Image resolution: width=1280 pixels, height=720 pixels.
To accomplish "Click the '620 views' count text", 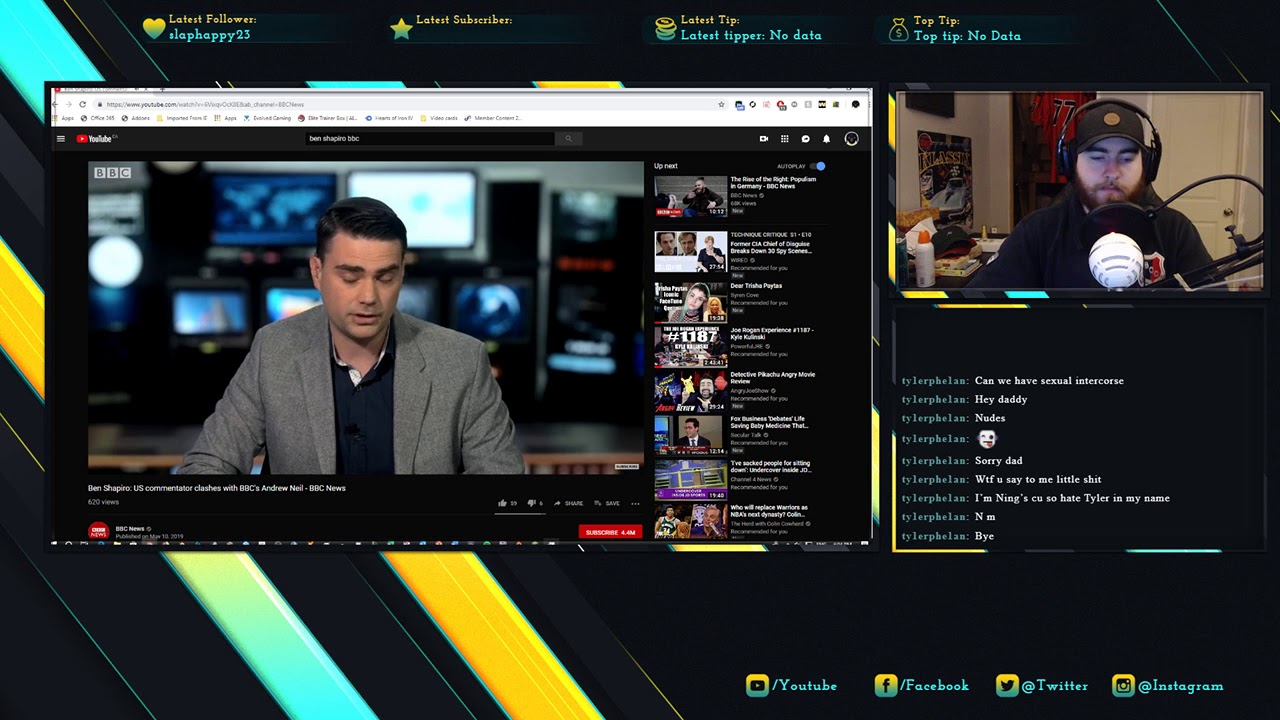I will coord(103,502).
